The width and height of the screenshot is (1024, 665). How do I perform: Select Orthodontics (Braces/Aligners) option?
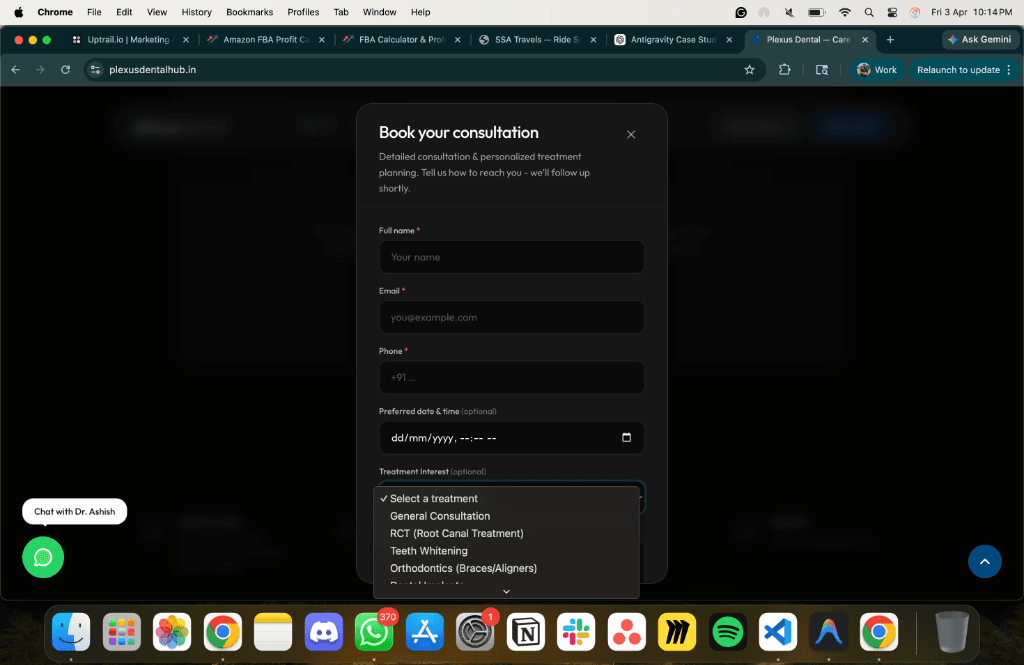[x=463, y=568]
